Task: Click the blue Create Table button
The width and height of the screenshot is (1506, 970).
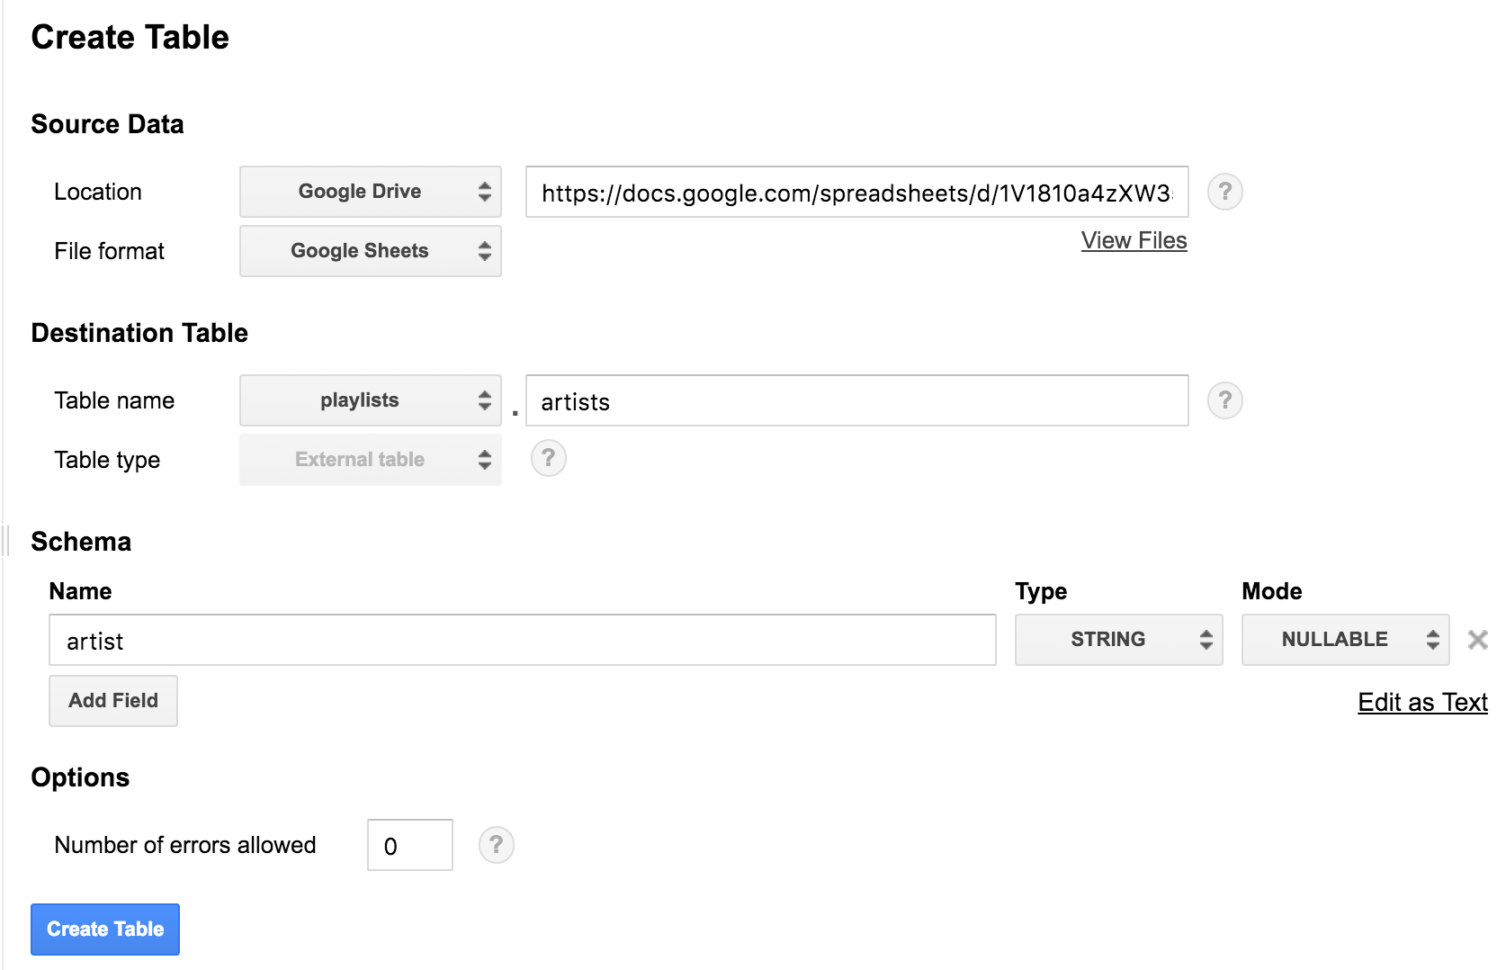Action: pyautogui.click(x=104, y=929)
